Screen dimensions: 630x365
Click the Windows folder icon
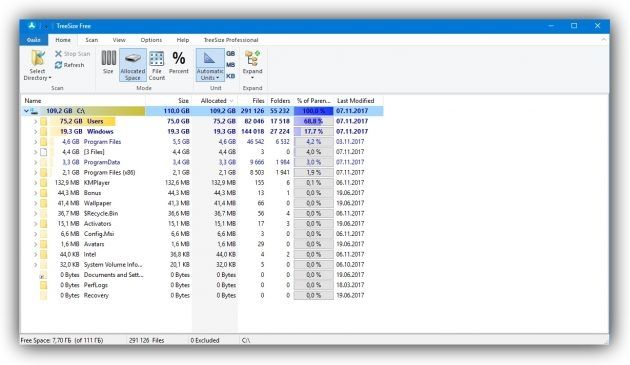click(43, 131)
